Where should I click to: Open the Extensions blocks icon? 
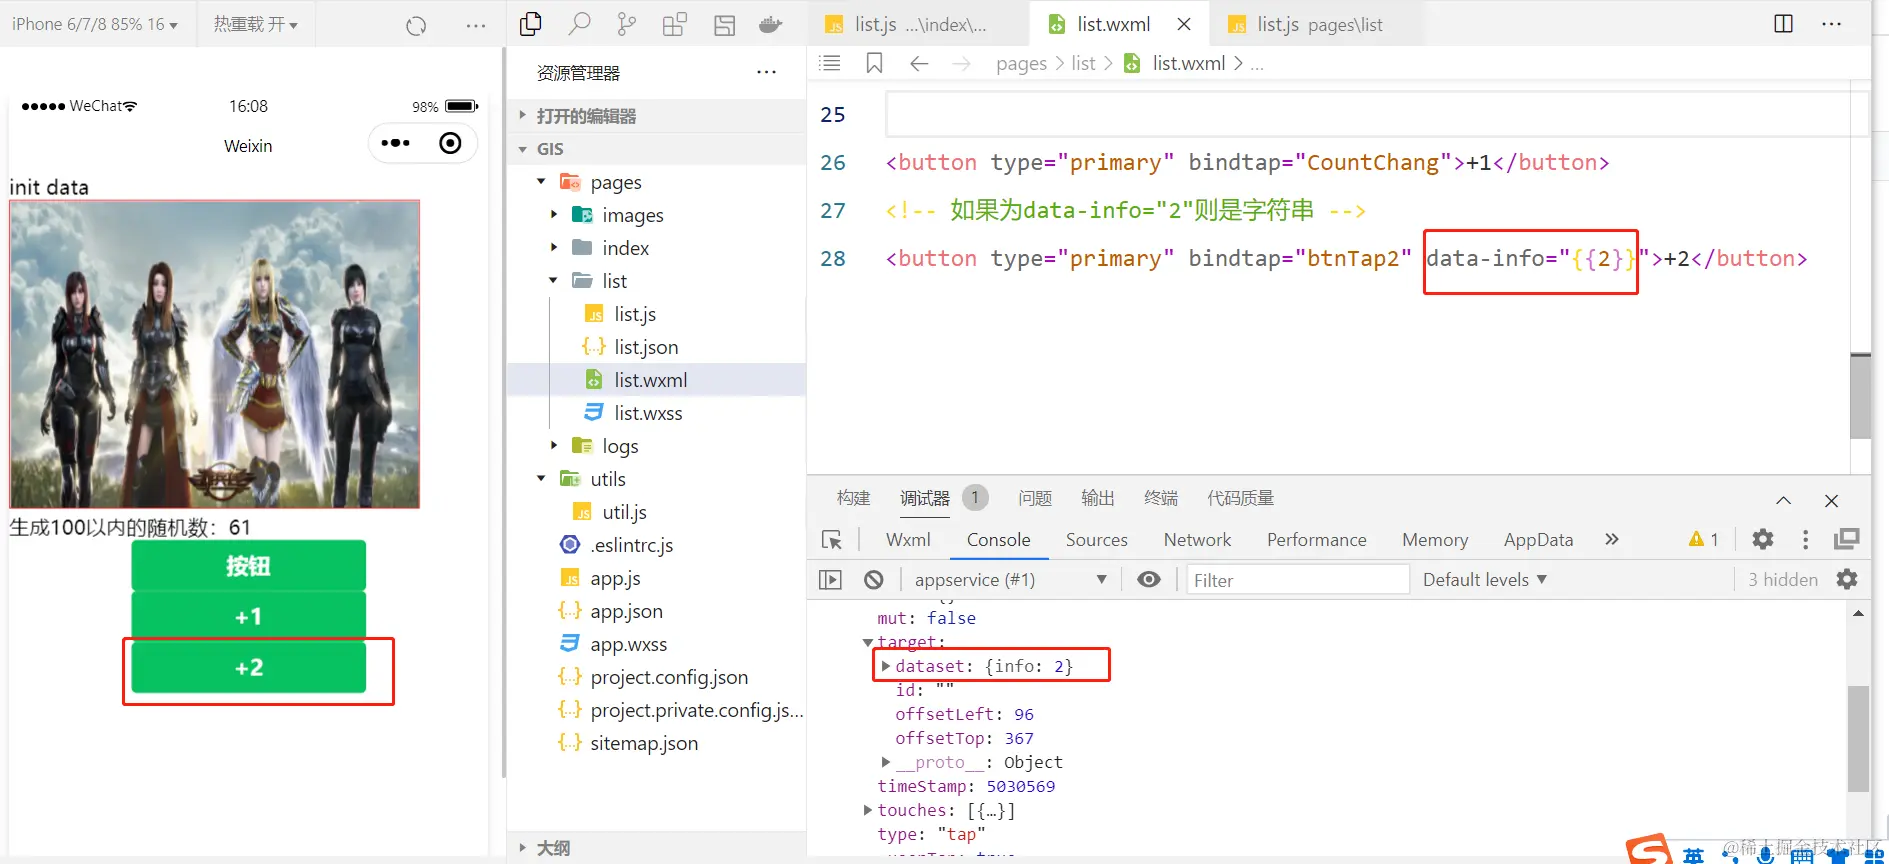click(675, 24)
